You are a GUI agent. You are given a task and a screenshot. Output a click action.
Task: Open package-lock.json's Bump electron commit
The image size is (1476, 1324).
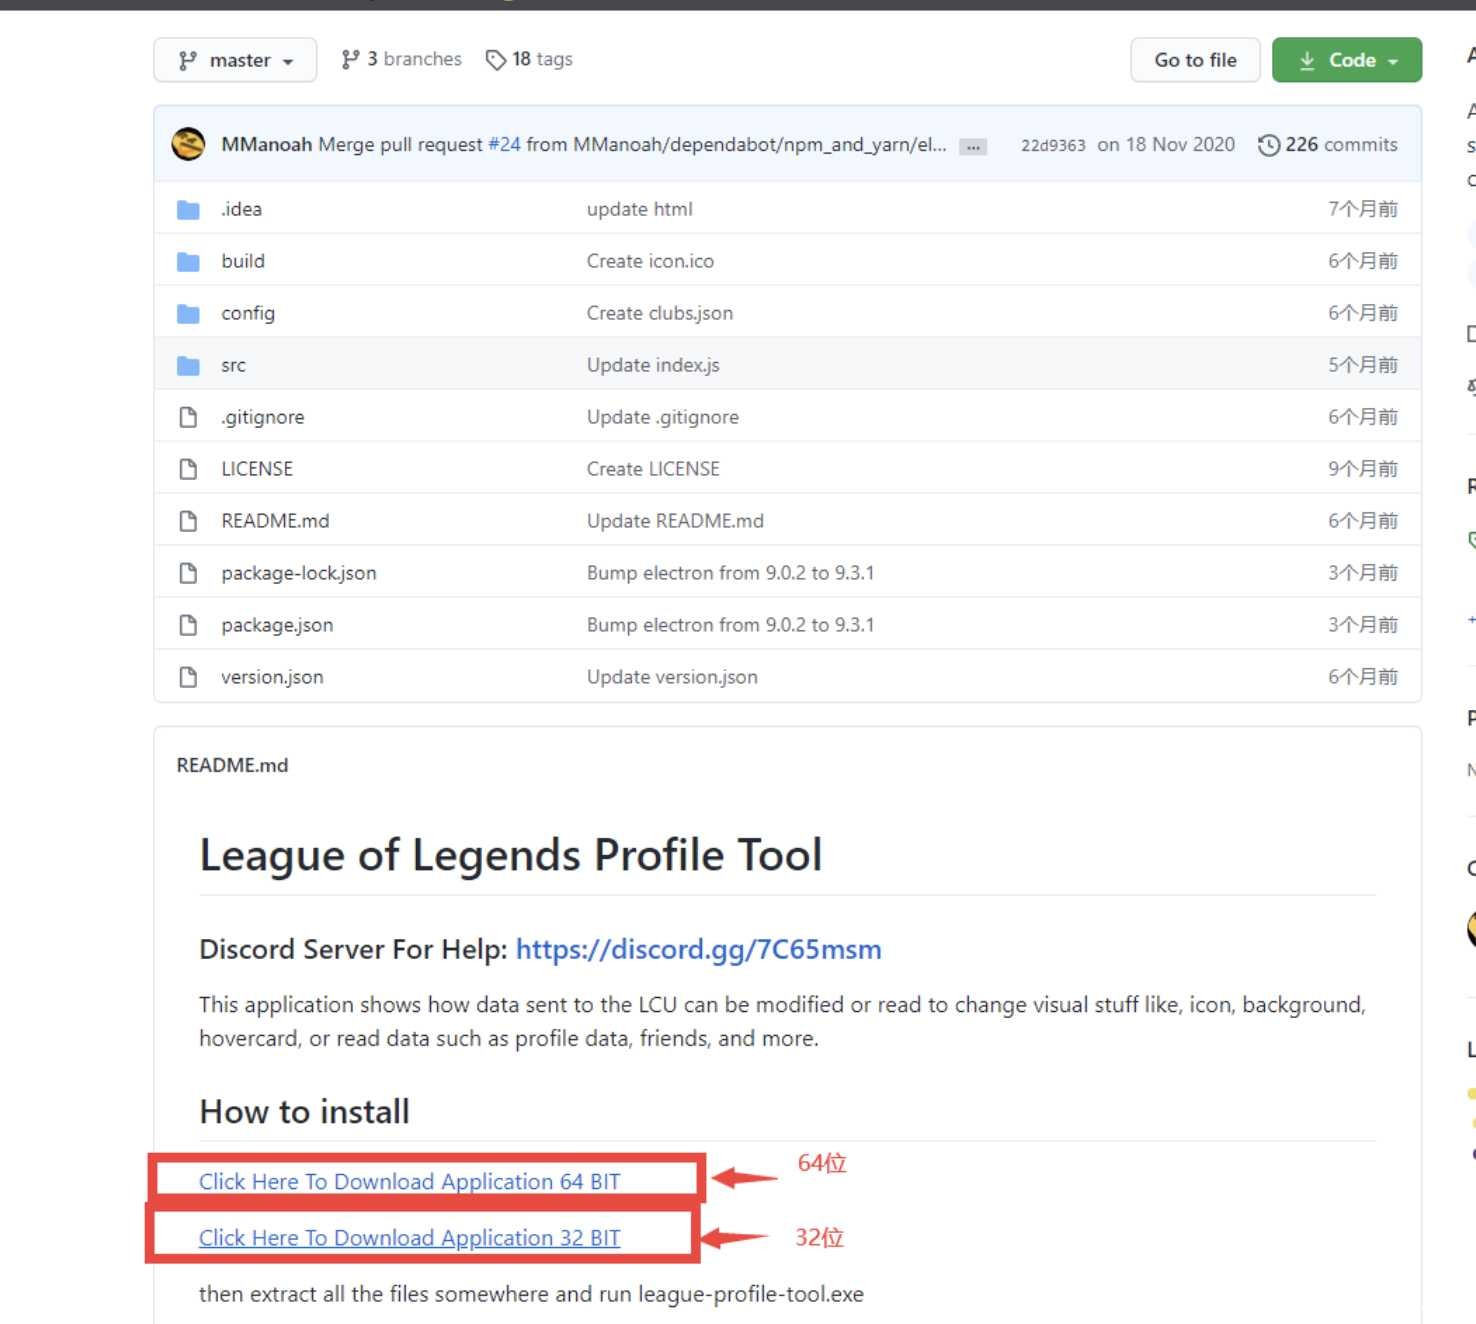730,573
